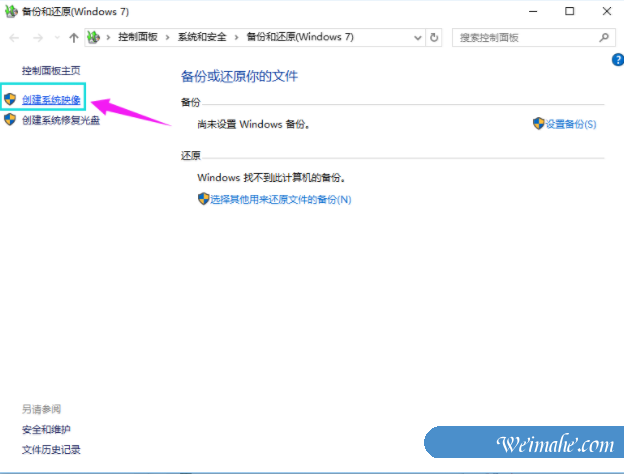
Task: Expand the chevron after 控制面板
Action: point(168,37)
